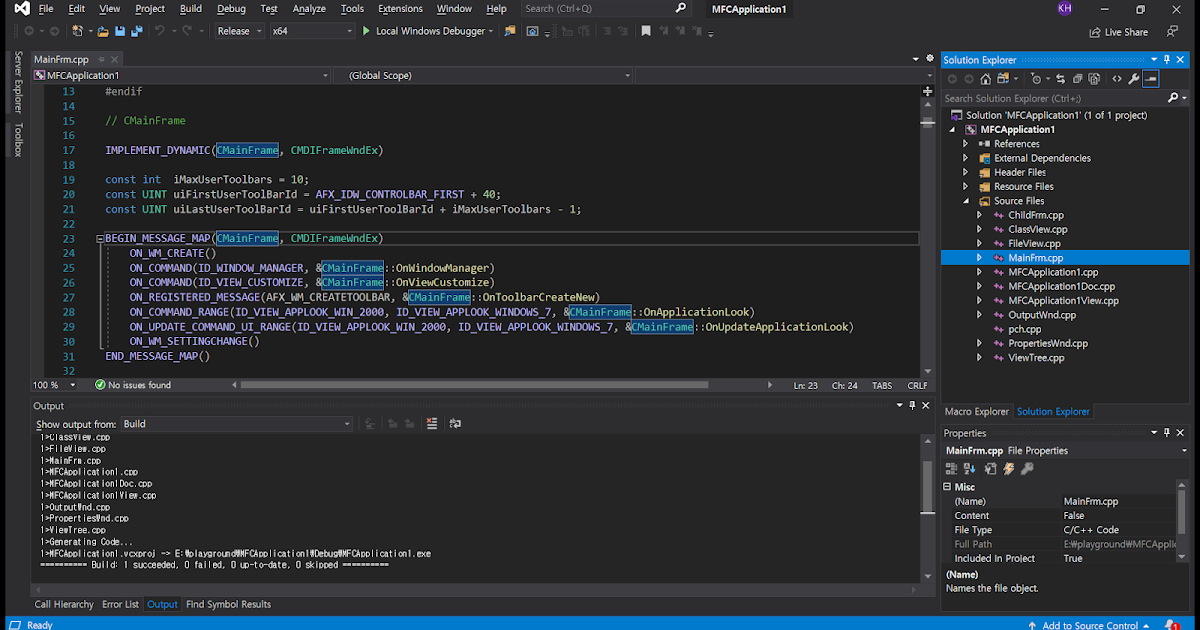Unpin the Output window
This screenshot has width=1200, height=630.
pyautogui.click(x=911, y=406)
